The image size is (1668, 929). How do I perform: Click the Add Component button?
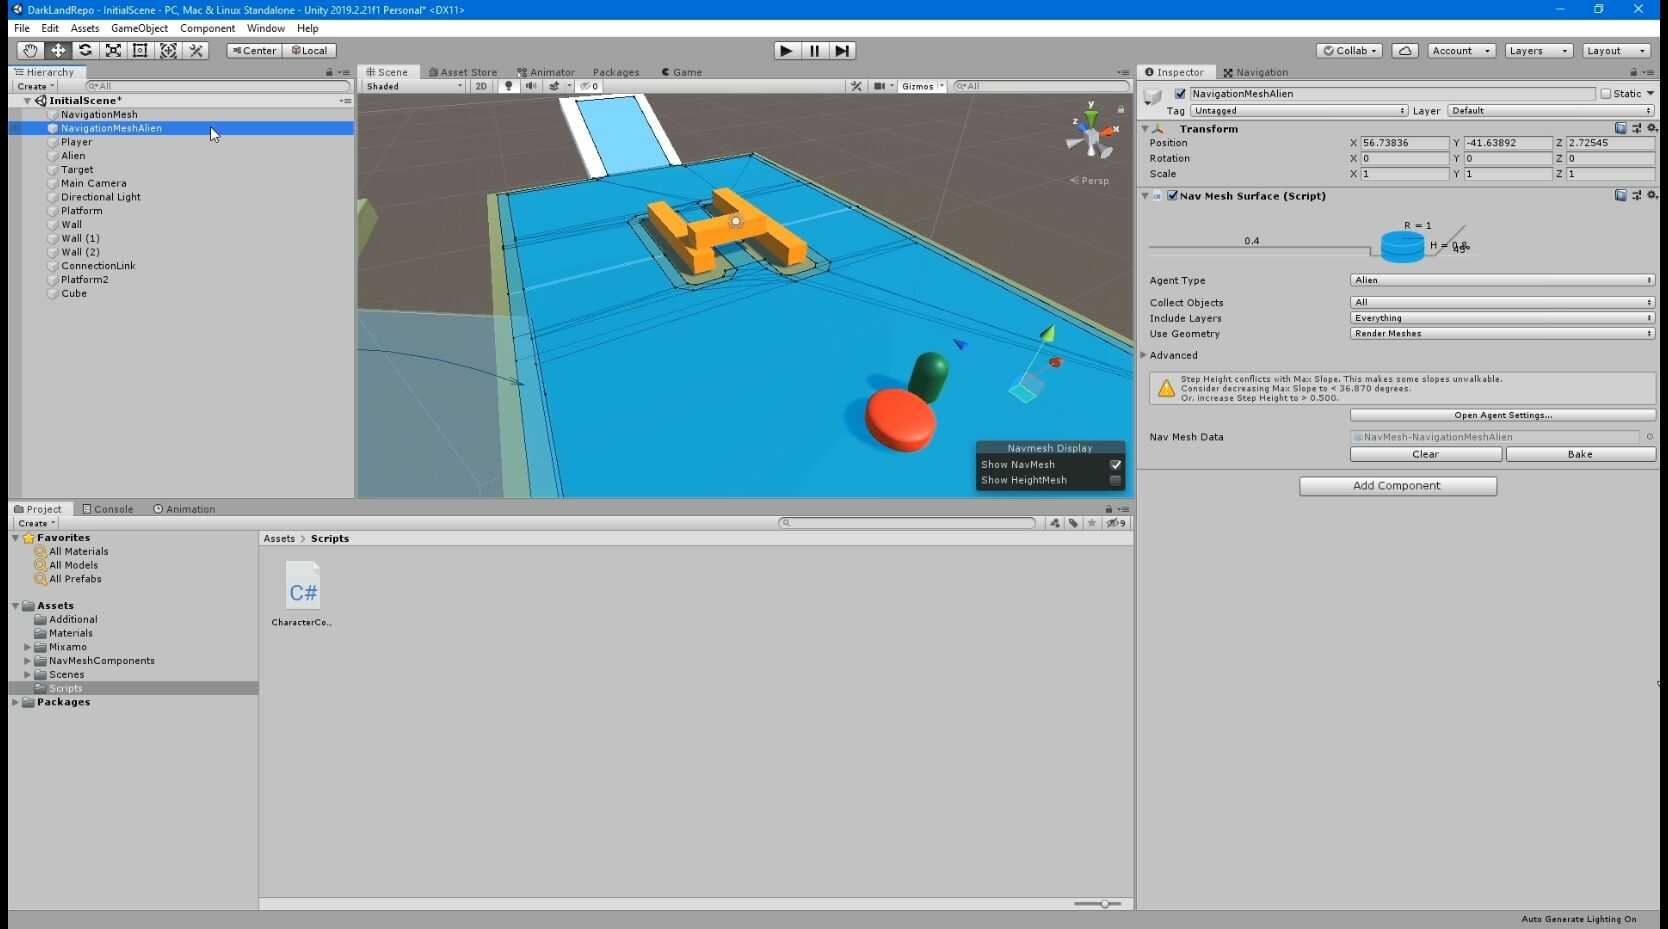click(x=1397, y=486)
